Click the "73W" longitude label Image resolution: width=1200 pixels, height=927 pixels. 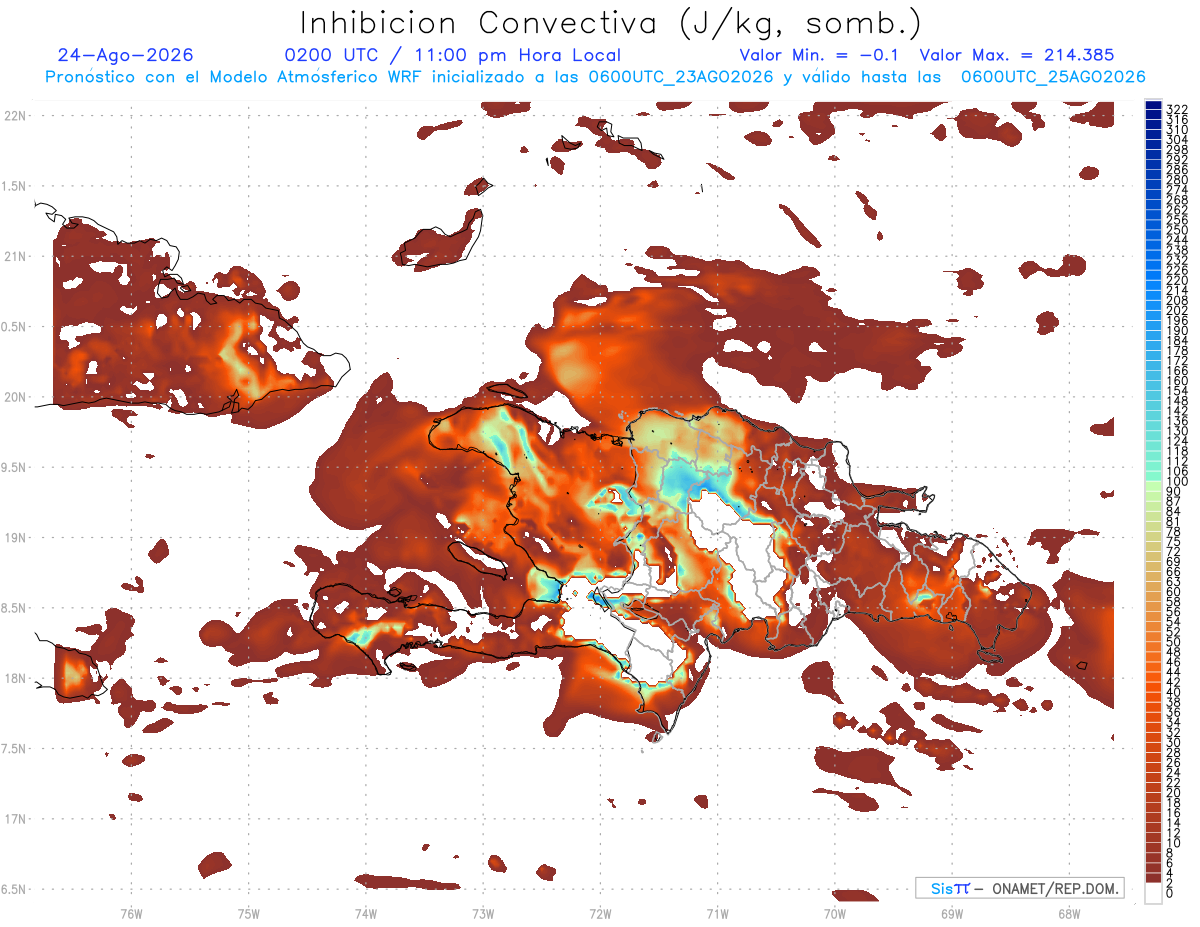tap(483, 913)
